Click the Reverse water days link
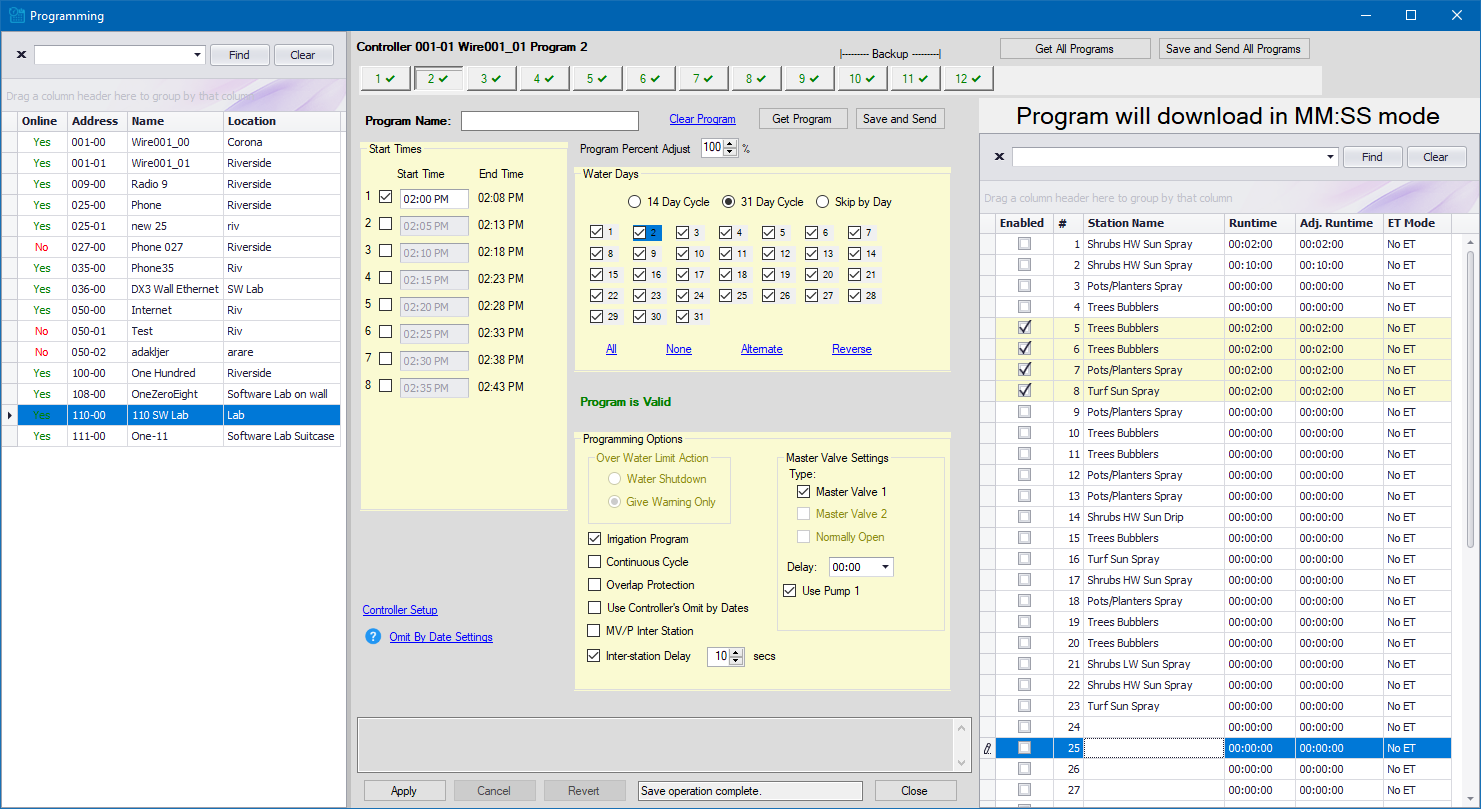Screen dimensions: 1481x809 [x=852, y=349]
